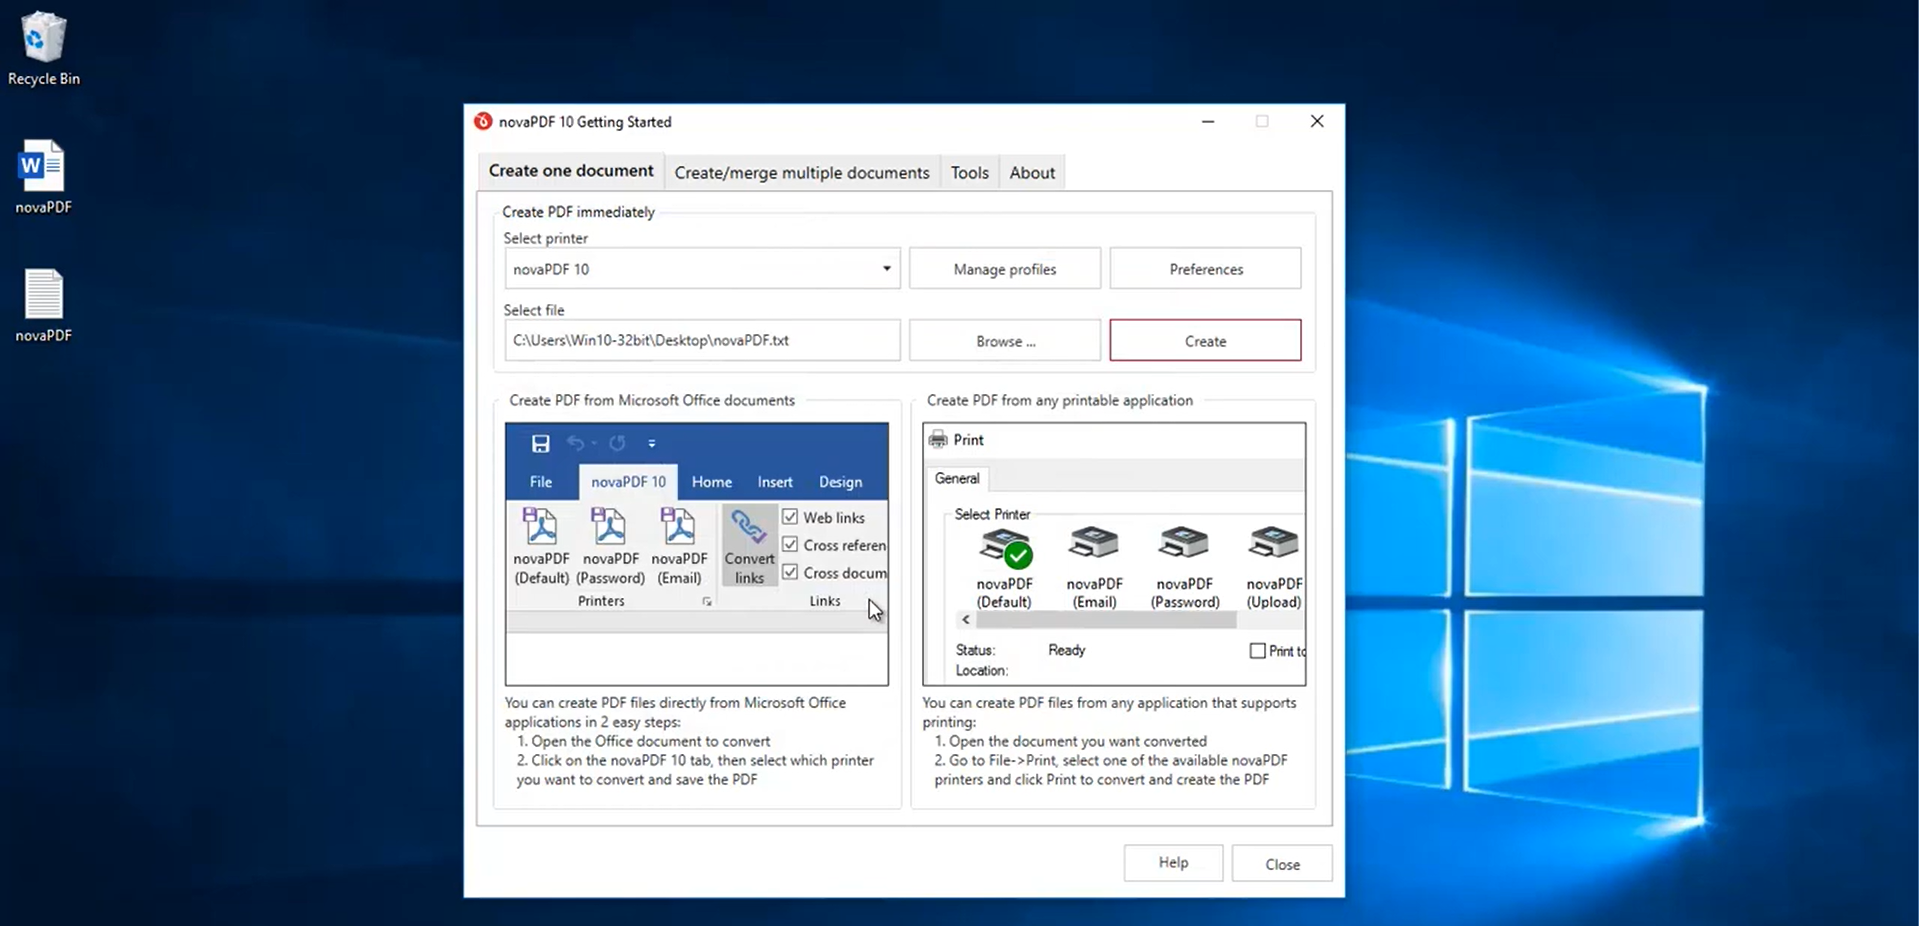Click the Printers group dialog launcher icon

tap(707, 602)
